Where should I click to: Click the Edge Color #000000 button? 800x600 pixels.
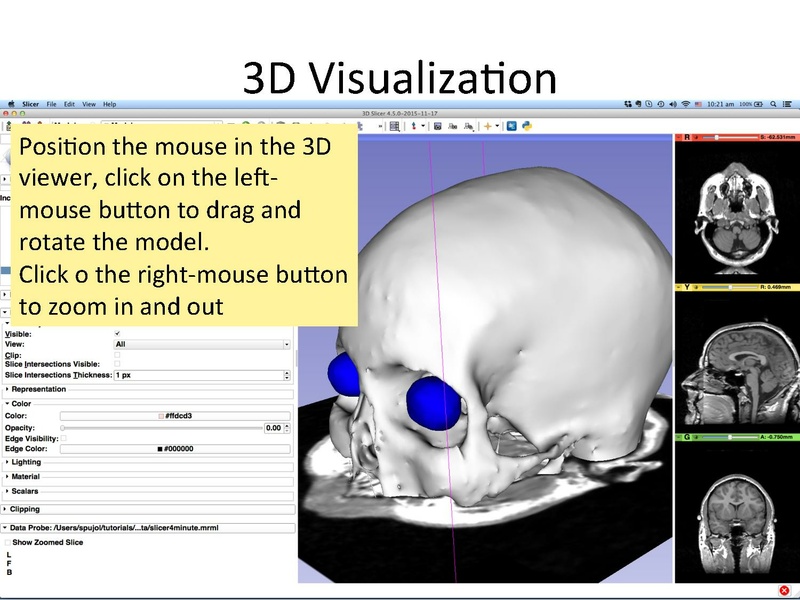coord(176,449)
